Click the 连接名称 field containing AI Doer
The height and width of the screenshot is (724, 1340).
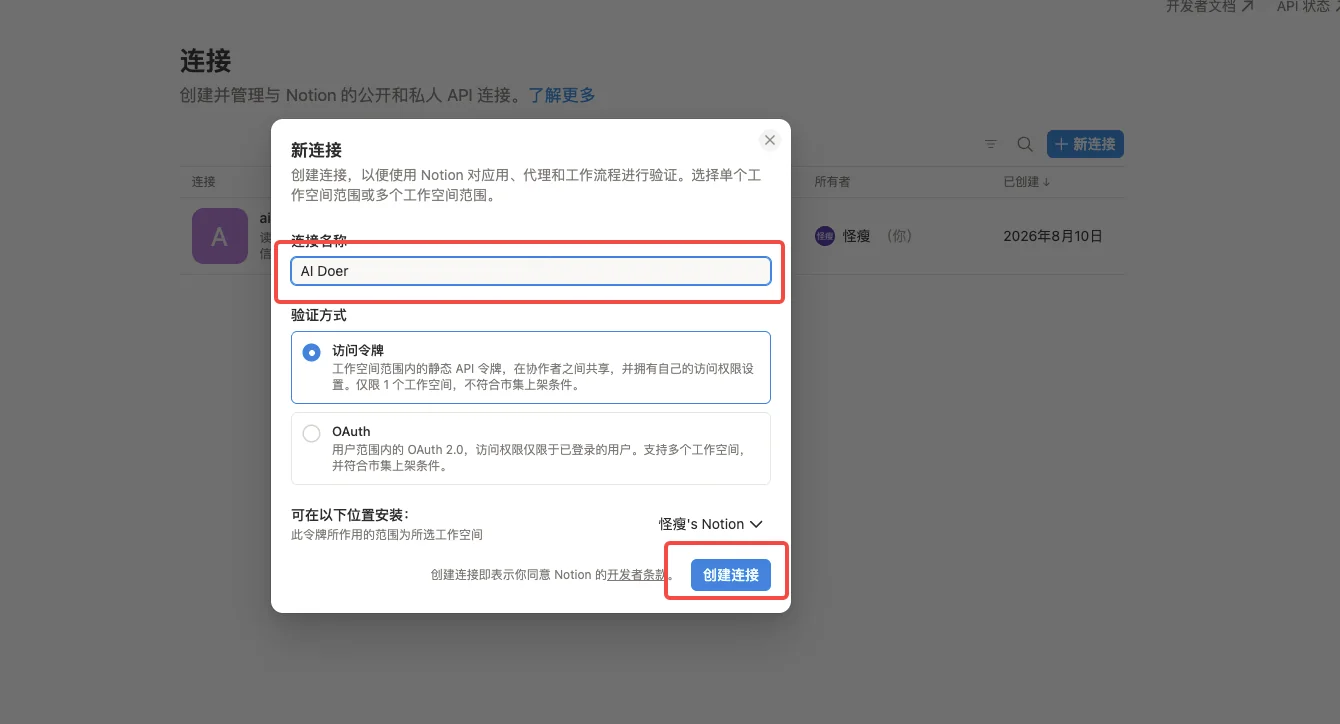[531, 271]
